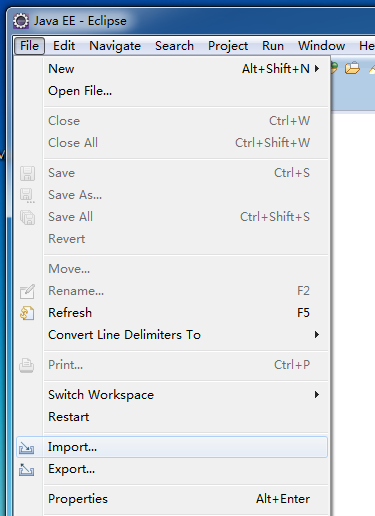Image resolution: width=375 pixels, height=516 pixels.
Task: Click the Print icon in File menu
Action: click(x=26, y=365)
